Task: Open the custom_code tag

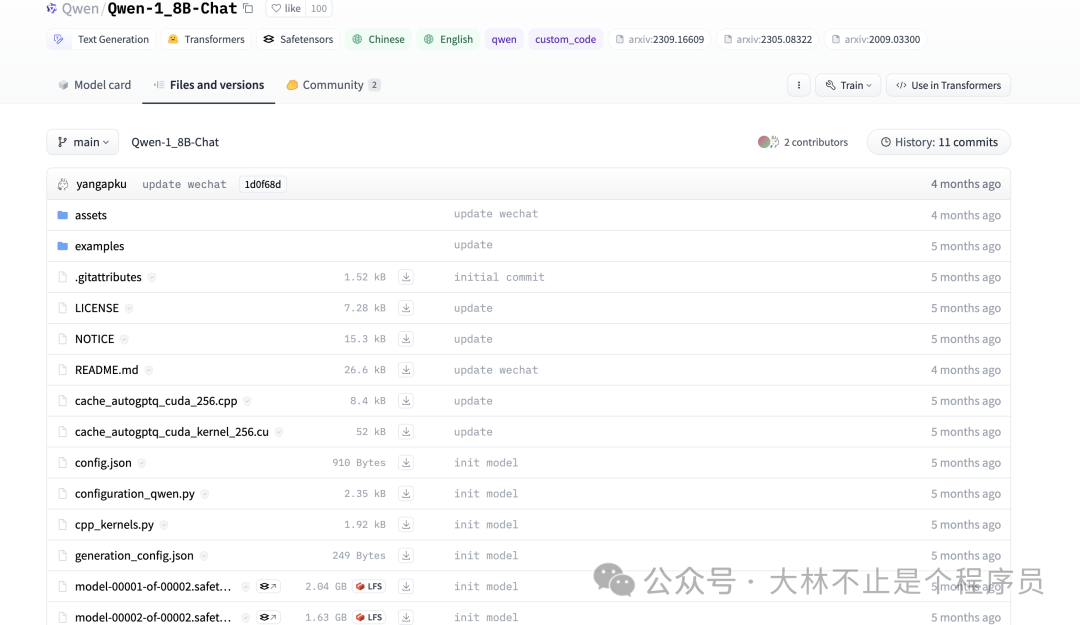Action: [565, 39]
